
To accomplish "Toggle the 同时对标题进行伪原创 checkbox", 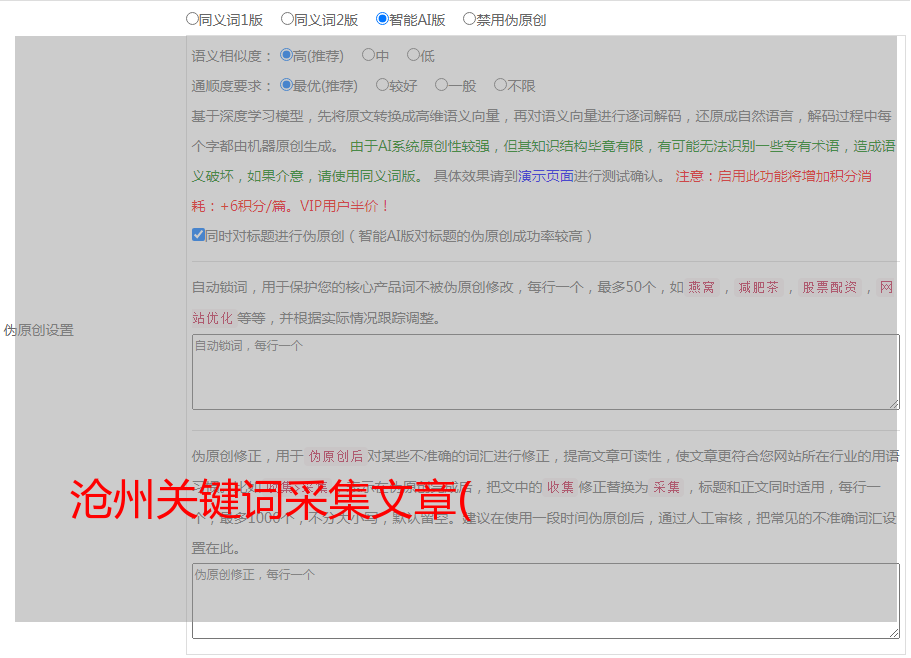I will point(198,235).
